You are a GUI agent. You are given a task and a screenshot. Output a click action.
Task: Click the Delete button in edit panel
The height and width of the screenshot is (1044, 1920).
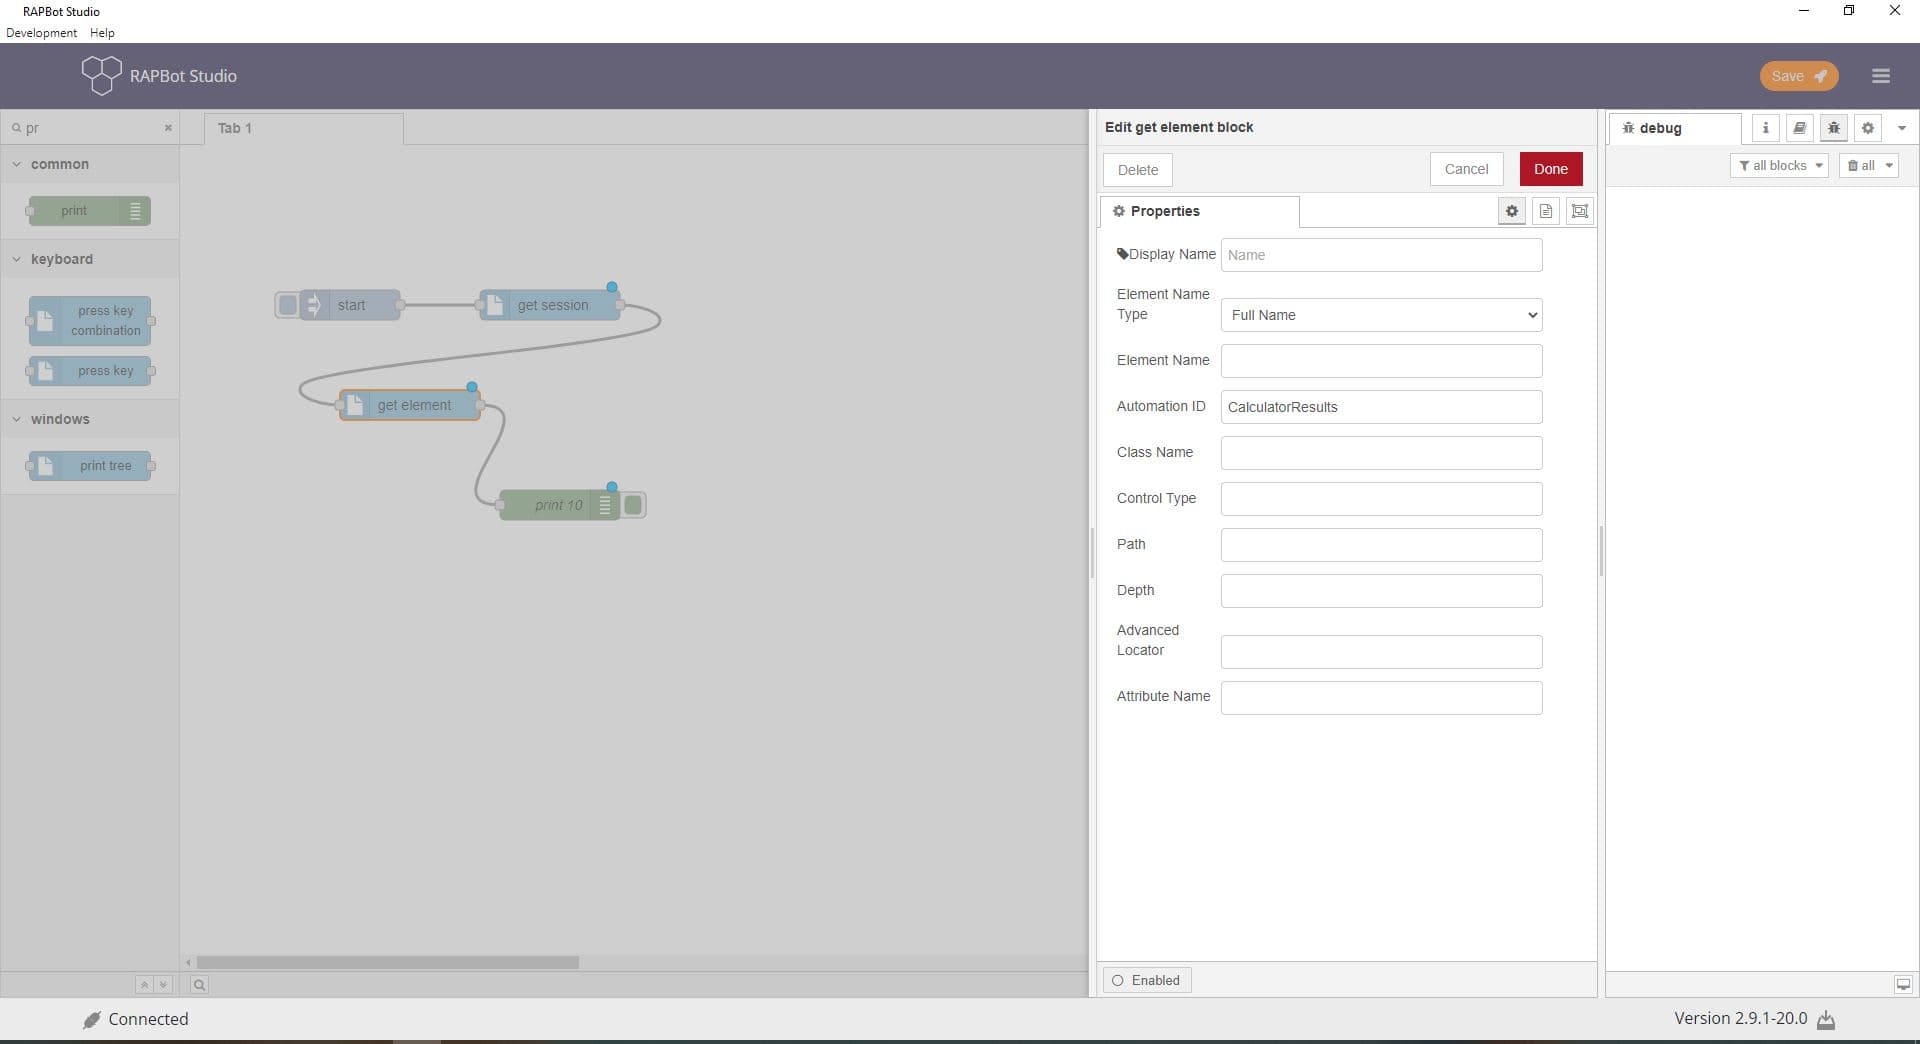point(1138,170)
